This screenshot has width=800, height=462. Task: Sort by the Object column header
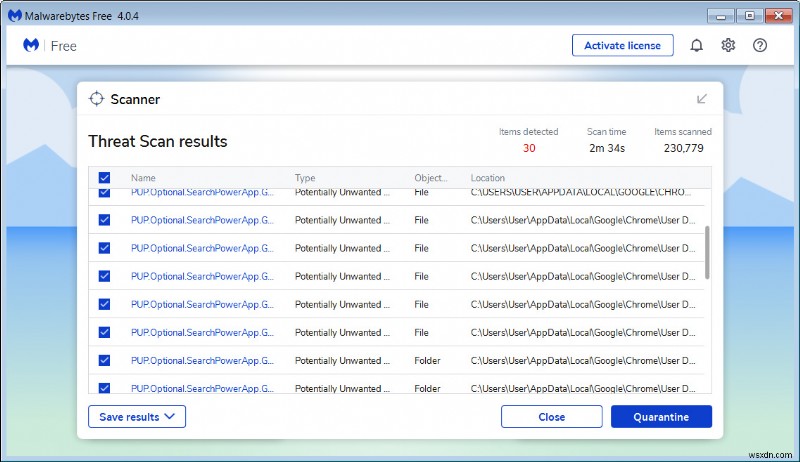[x=431, y=178]
